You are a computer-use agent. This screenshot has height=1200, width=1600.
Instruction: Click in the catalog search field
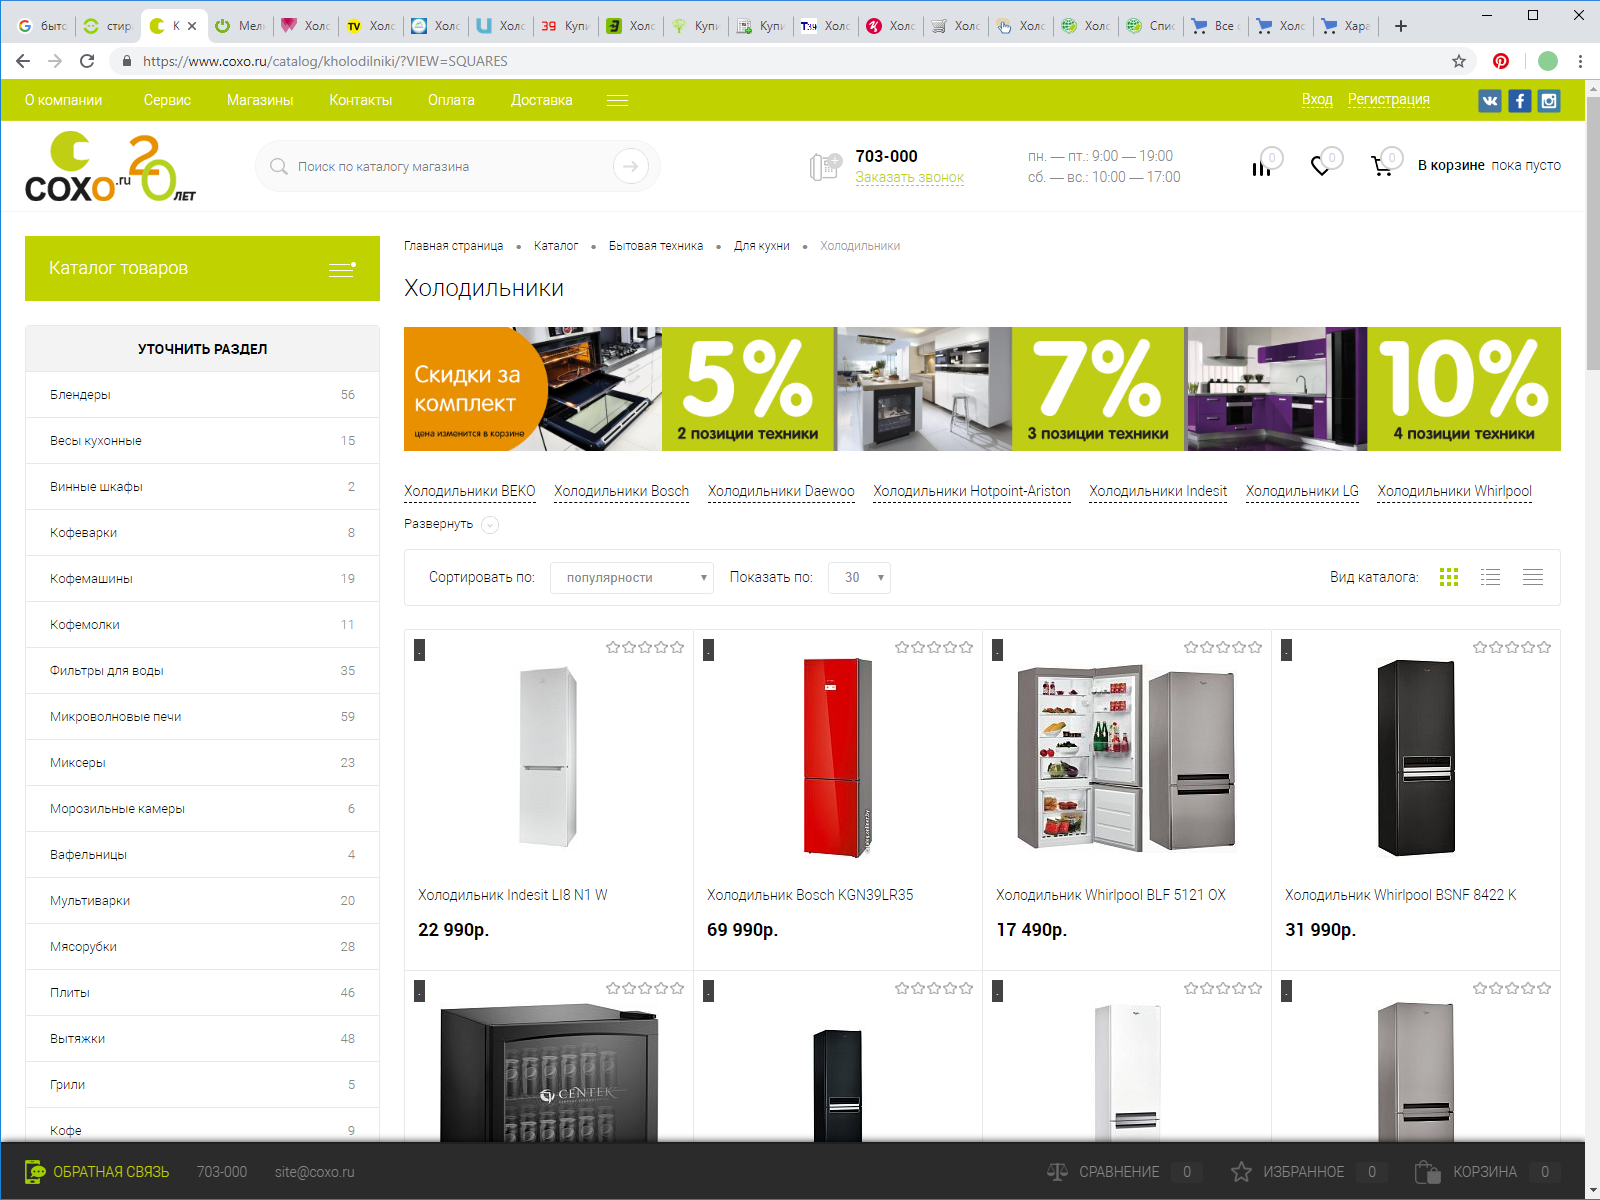coord(450,166)
